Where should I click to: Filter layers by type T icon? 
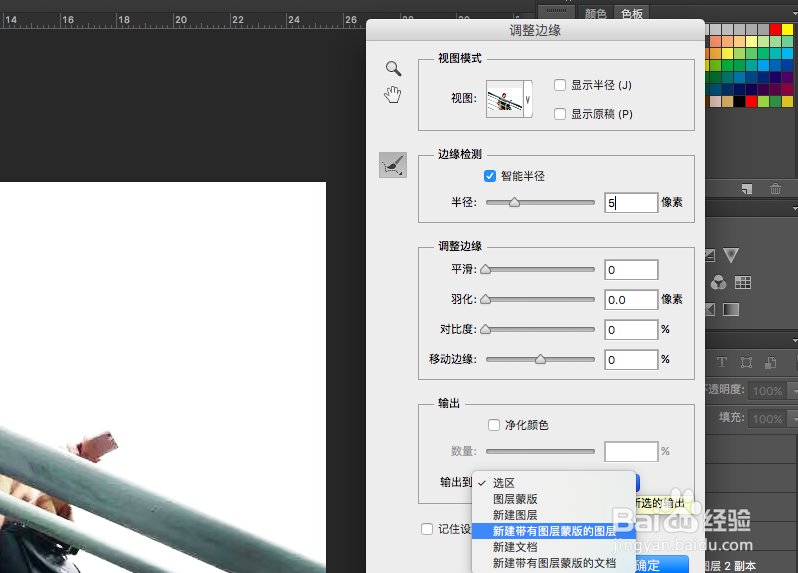(x=722, y=362)
